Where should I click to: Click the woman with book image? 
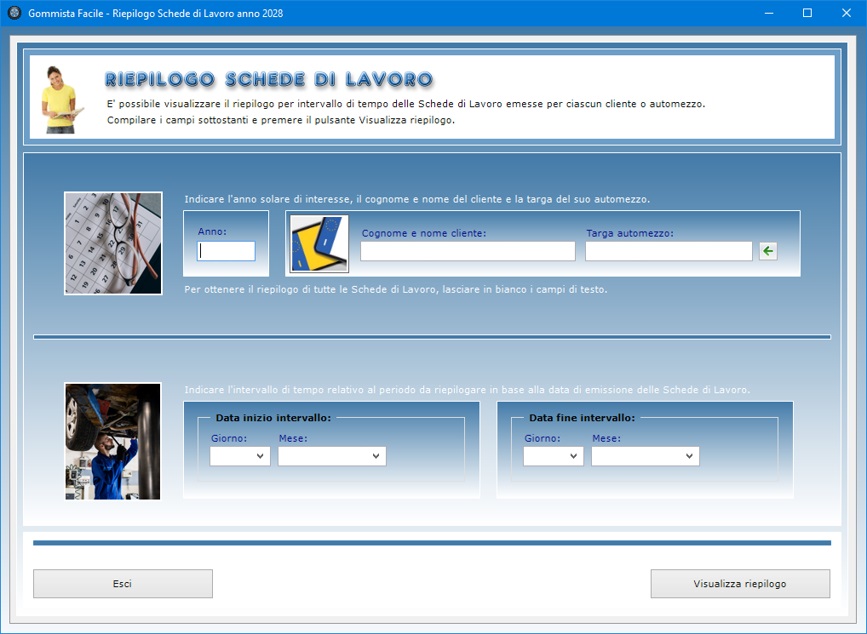(x=61, y=99)
